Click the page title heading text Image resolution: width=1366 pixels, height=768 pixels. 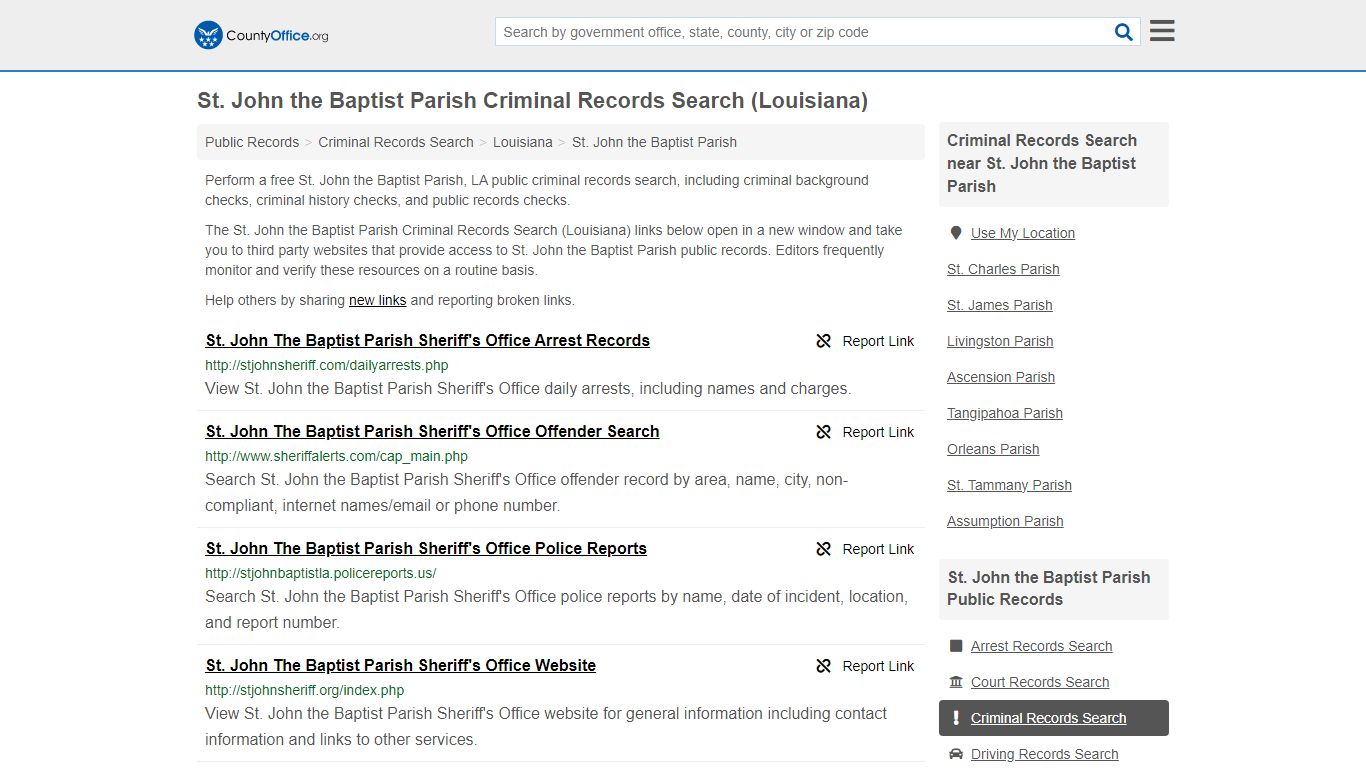[x=532, y=101]
